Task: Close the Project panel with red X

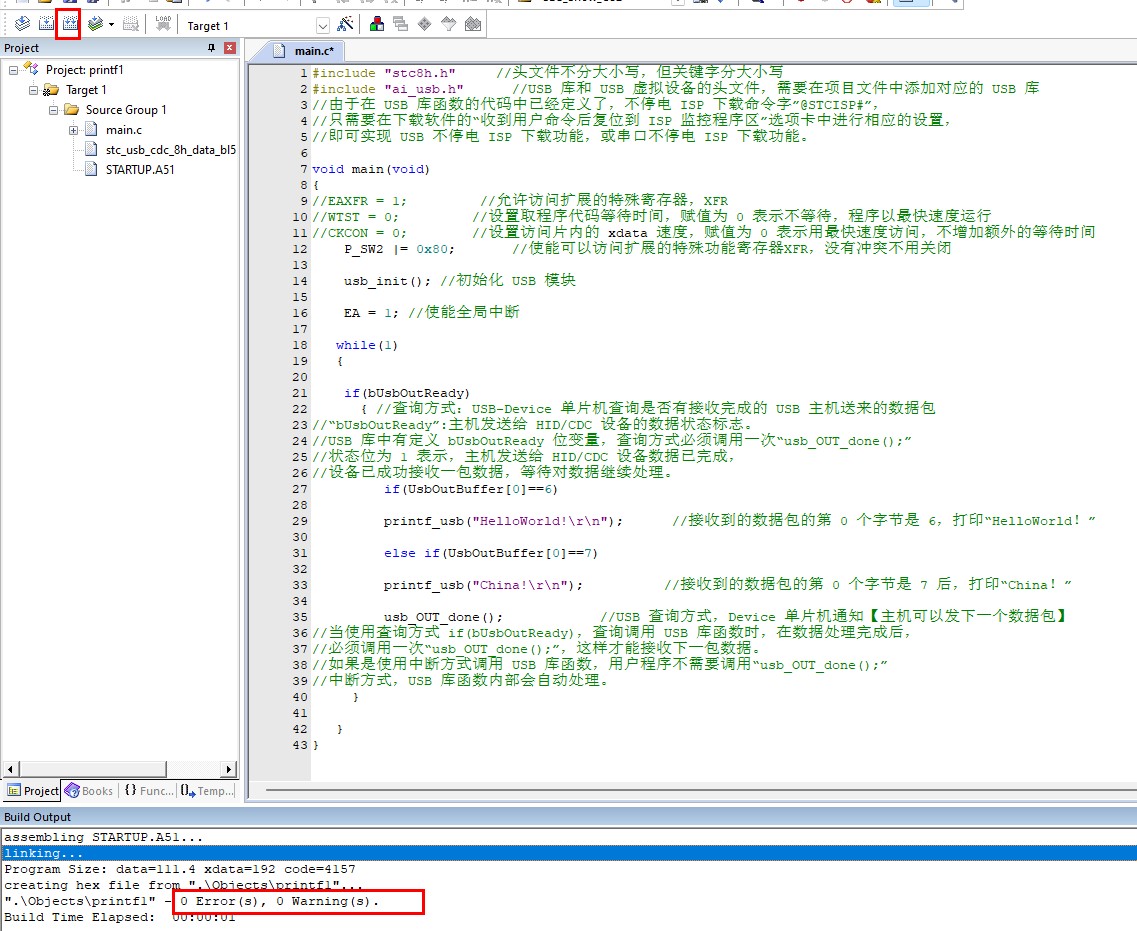Action: [230, 48]
